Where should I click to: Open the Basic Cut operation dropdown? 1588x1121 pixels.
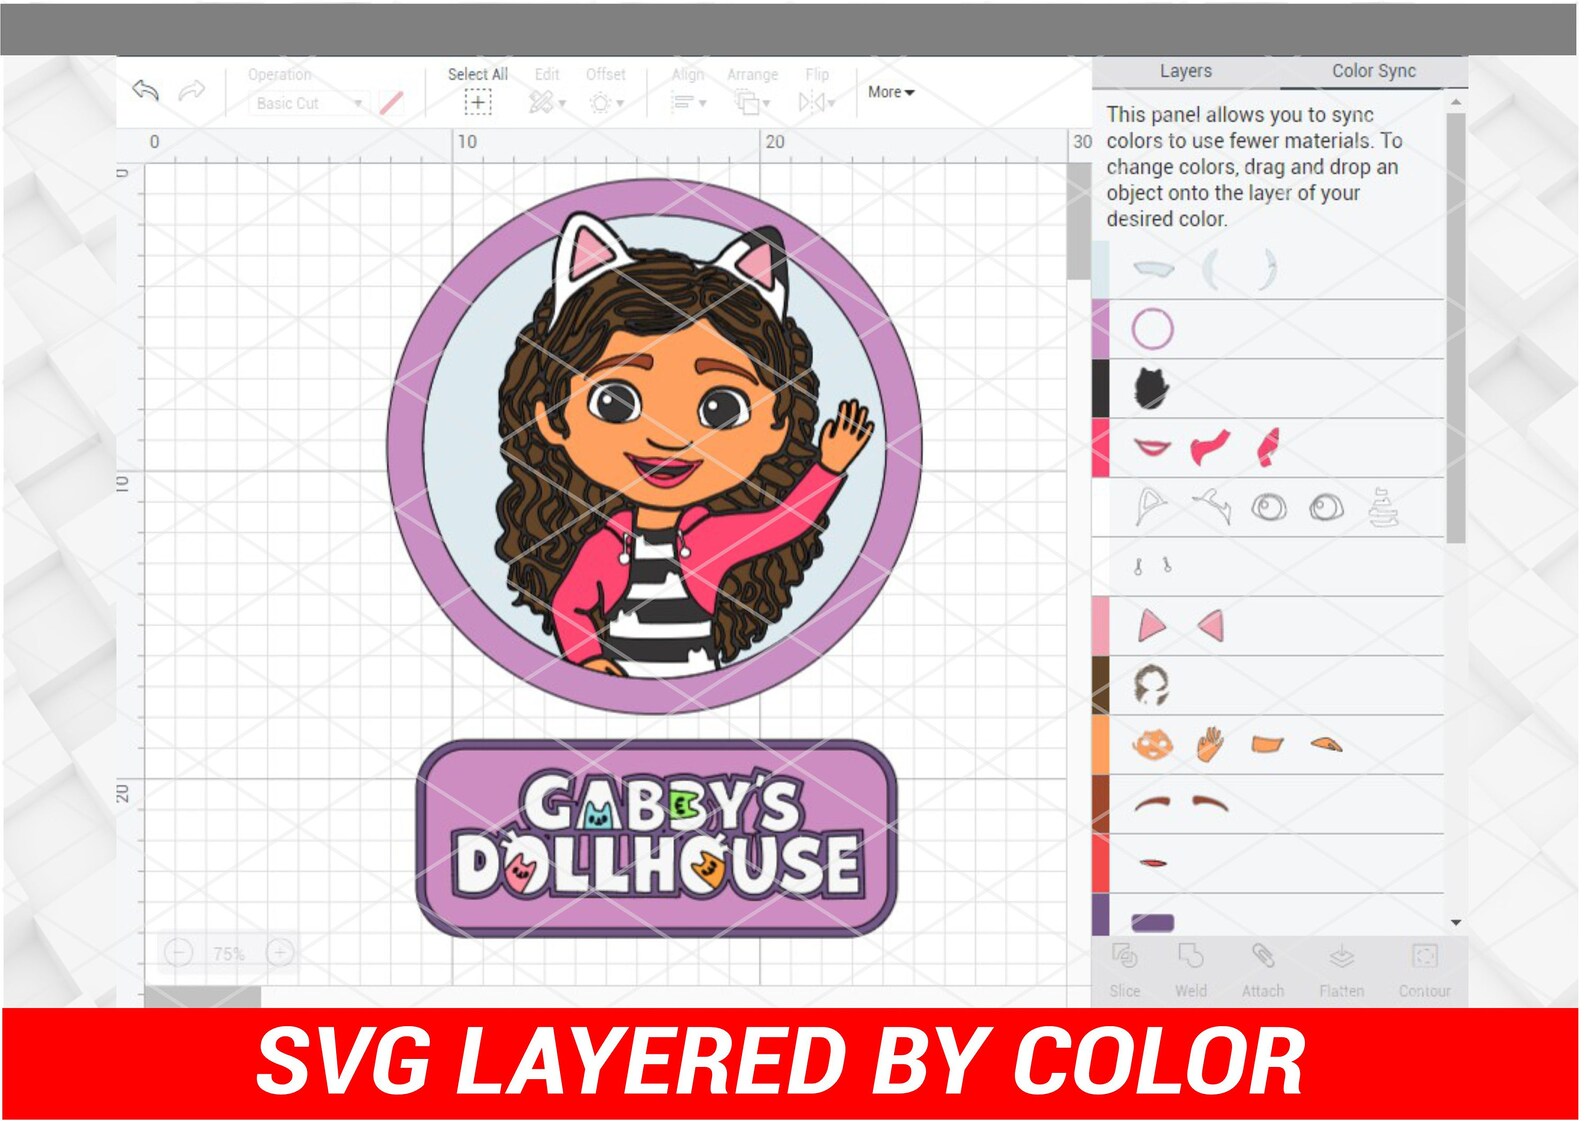[308, 103]
